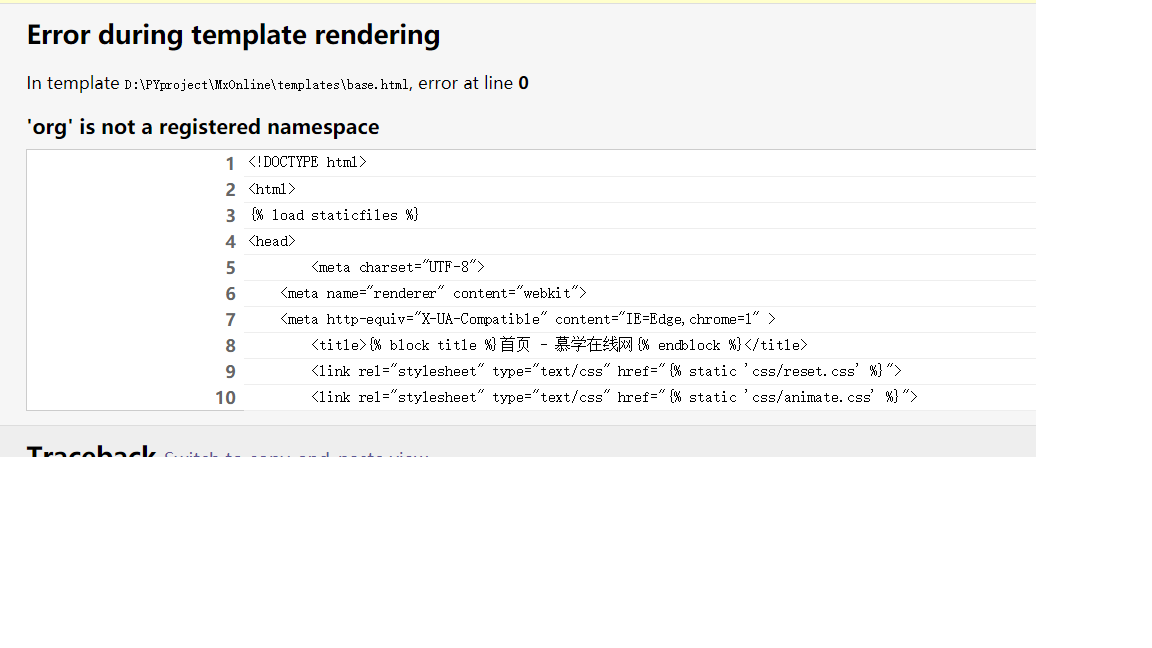The height and width of the screenshot is (648, 1152).
Task: Select line number 10 in the gutter
Action: click(225, 397)
